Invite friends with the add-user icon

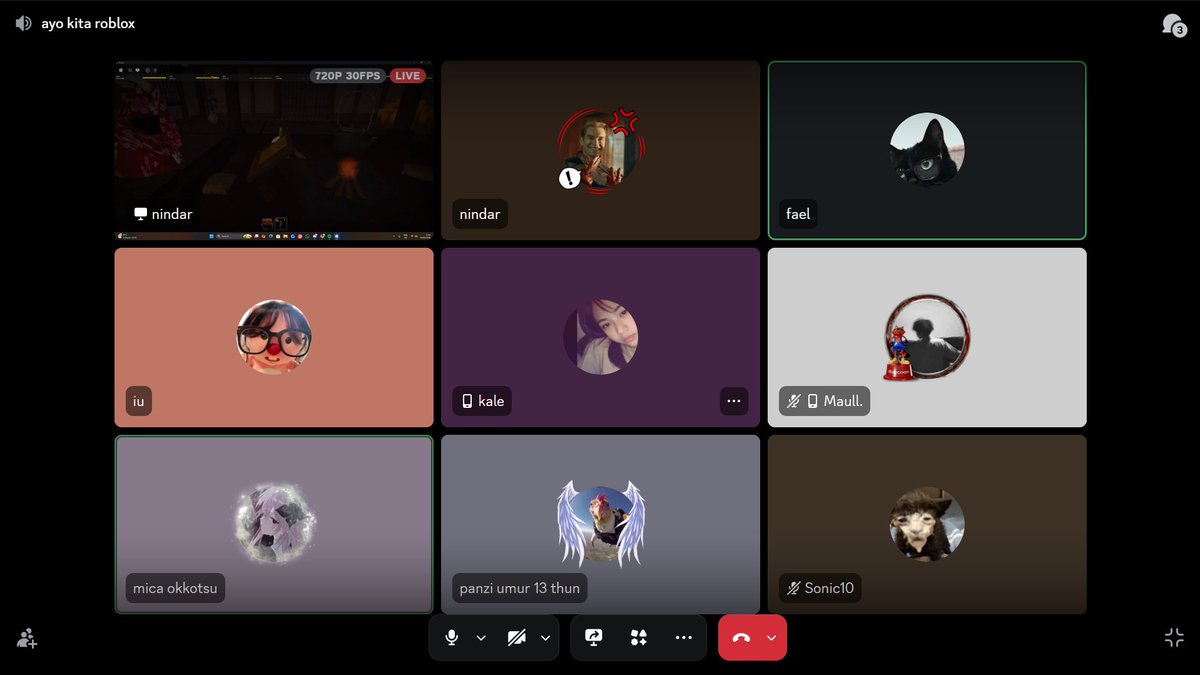tap(27, 638)
